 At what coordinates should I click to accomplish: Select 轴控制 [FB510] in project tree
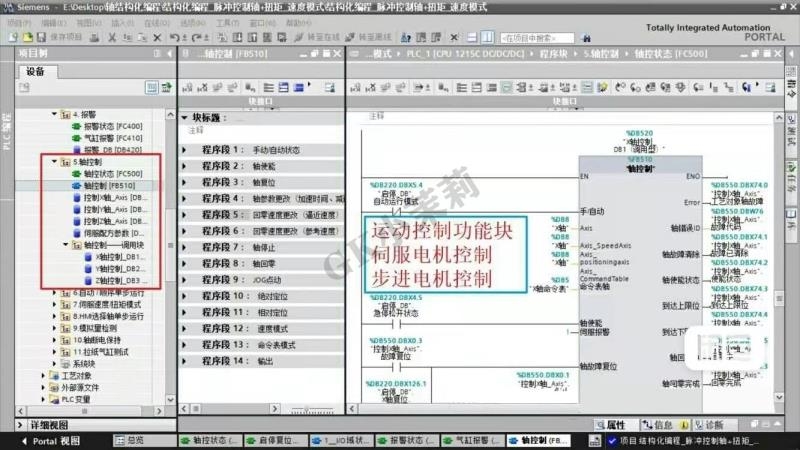point(109,186)
